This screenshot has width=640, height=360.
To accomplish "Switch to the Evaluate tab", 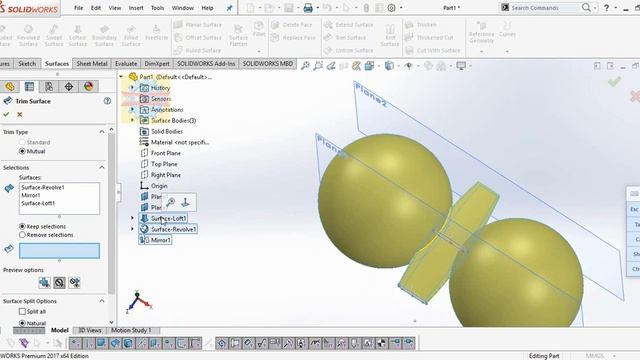I will click(126, 64).
